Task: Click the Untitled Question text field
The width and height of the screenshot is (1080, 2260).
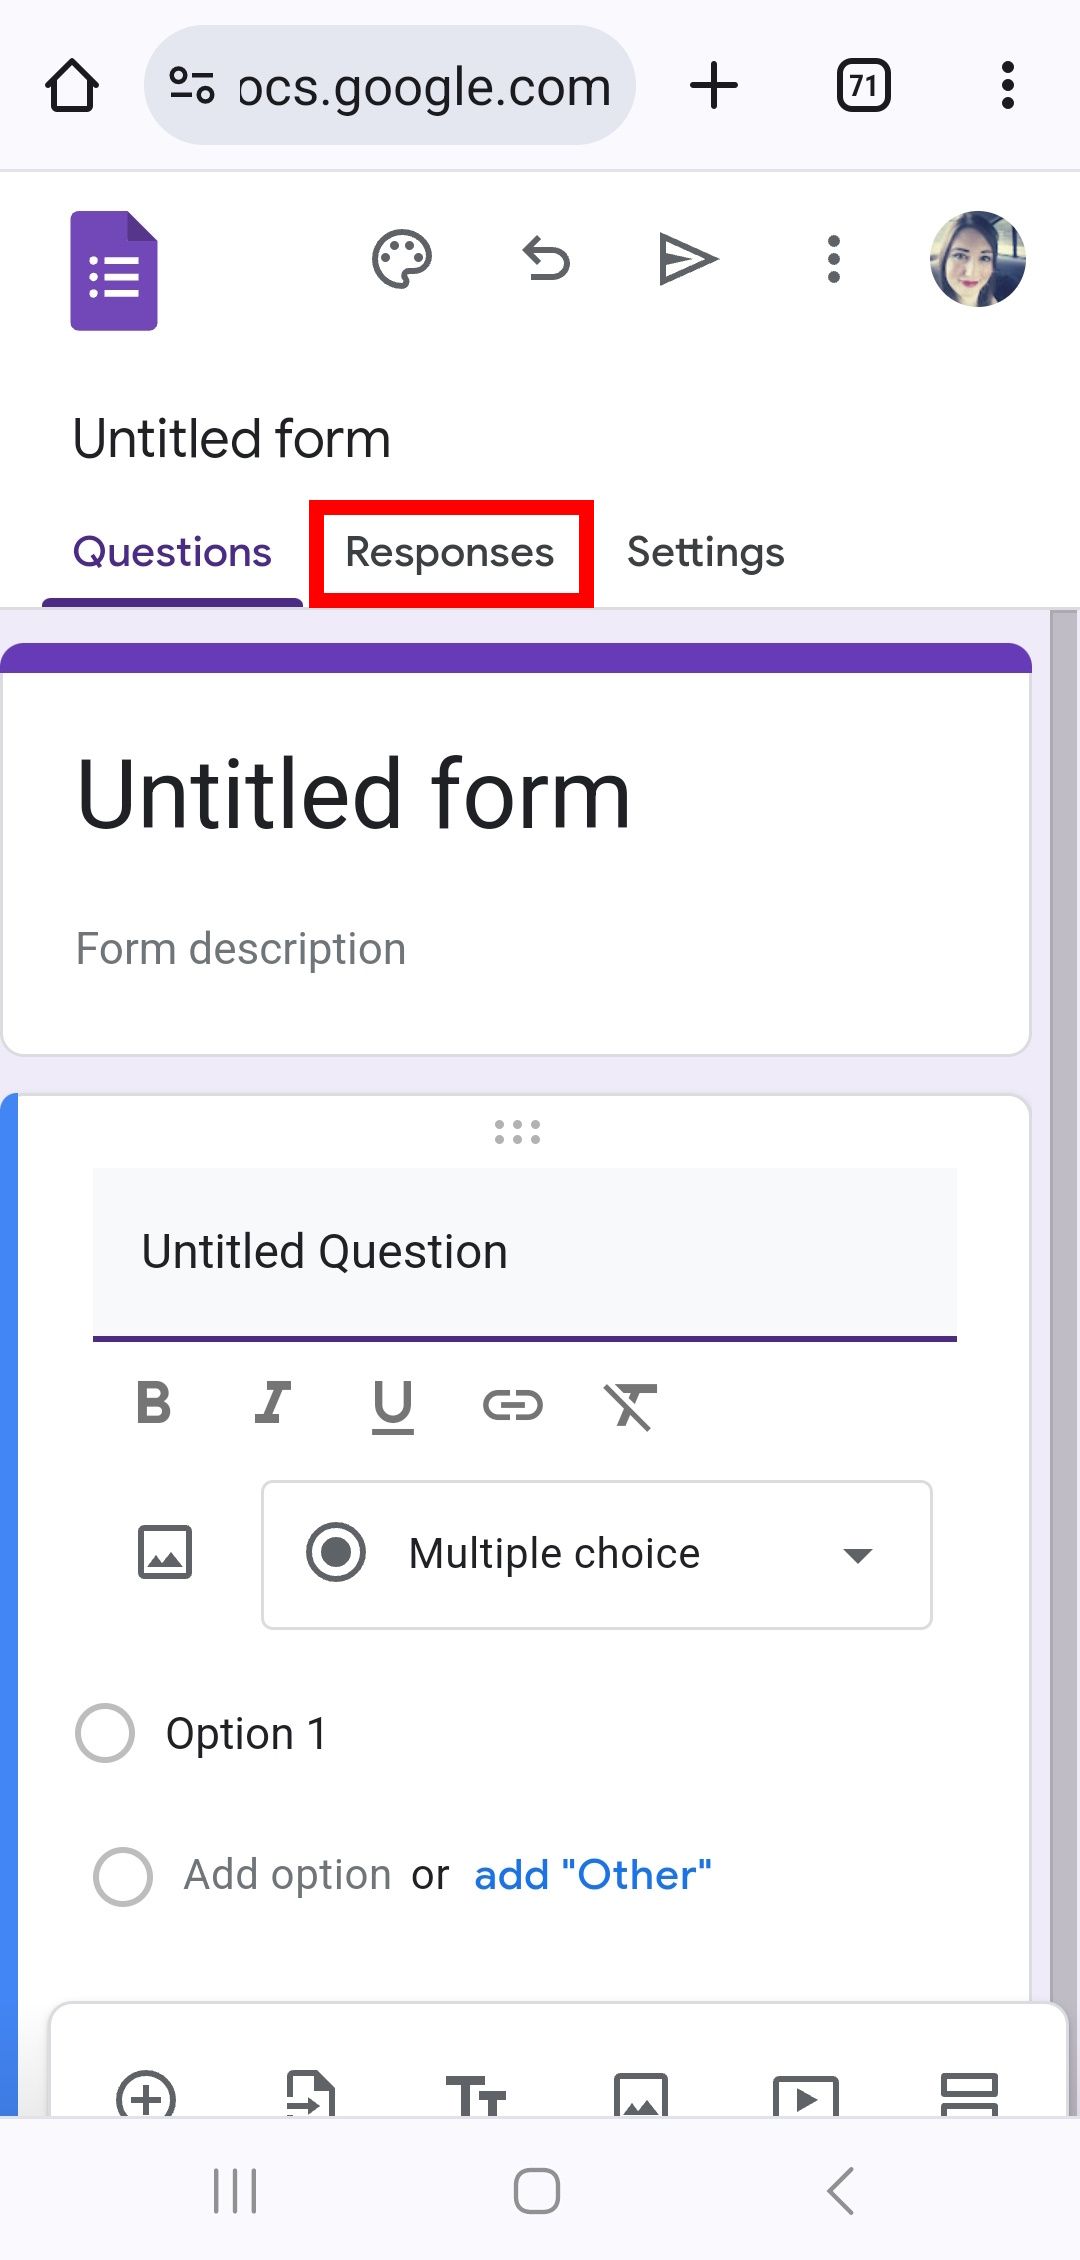Action: tap(524, 1252)
